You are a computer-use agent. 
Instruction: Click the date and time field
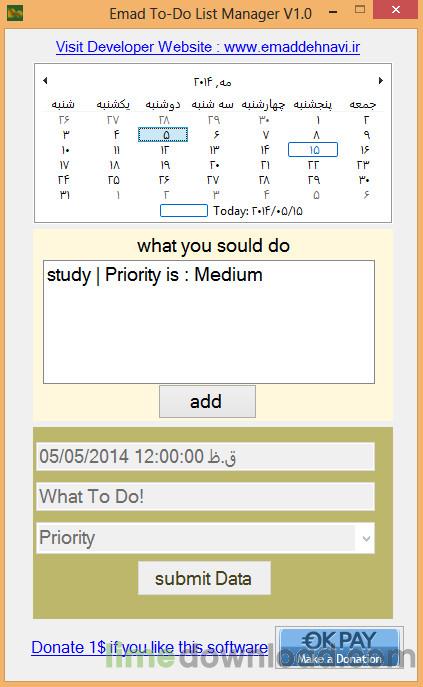[205, 457]
